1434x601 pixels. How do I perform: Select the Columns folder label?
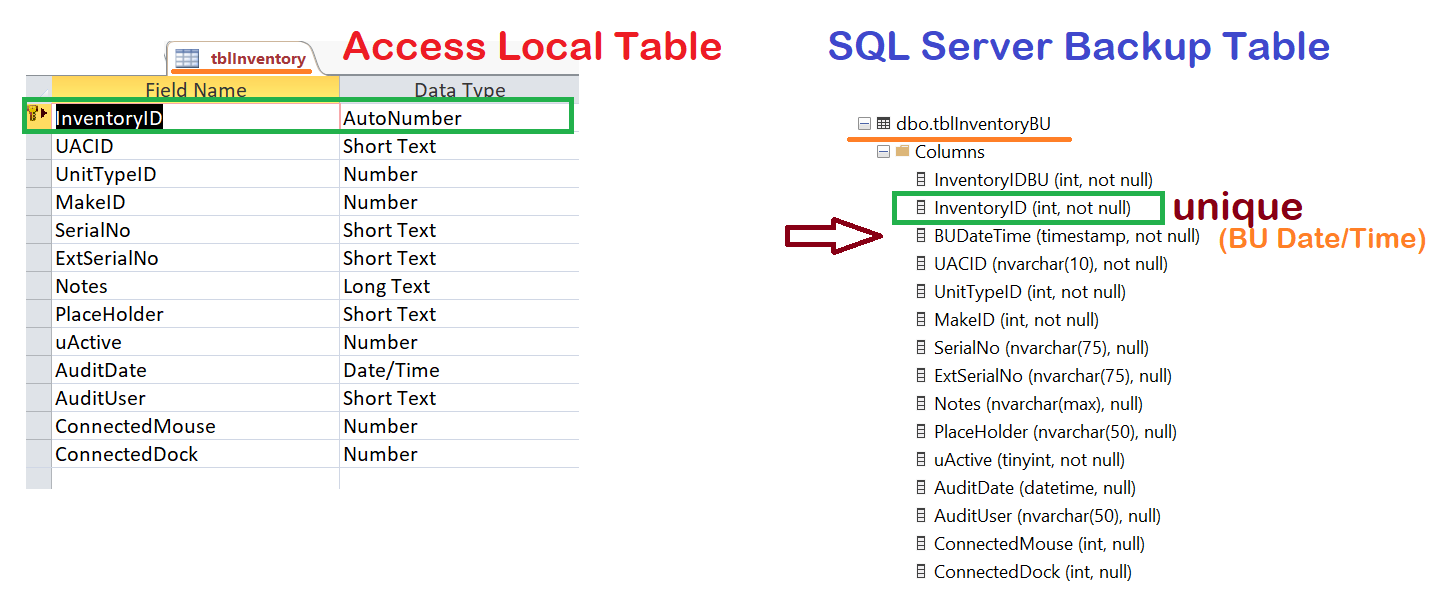point(950,152)
